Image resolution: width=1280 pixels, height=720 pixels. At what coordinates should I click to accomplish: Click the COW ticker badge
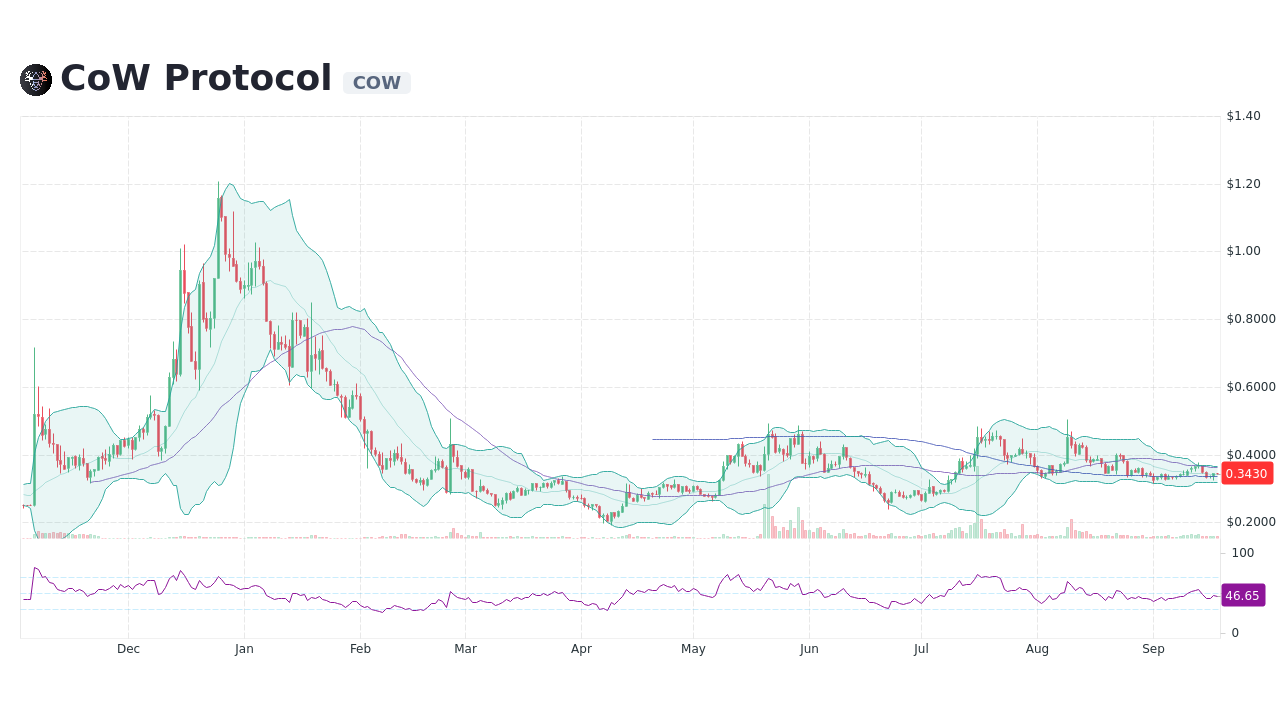tap(376, 82)
